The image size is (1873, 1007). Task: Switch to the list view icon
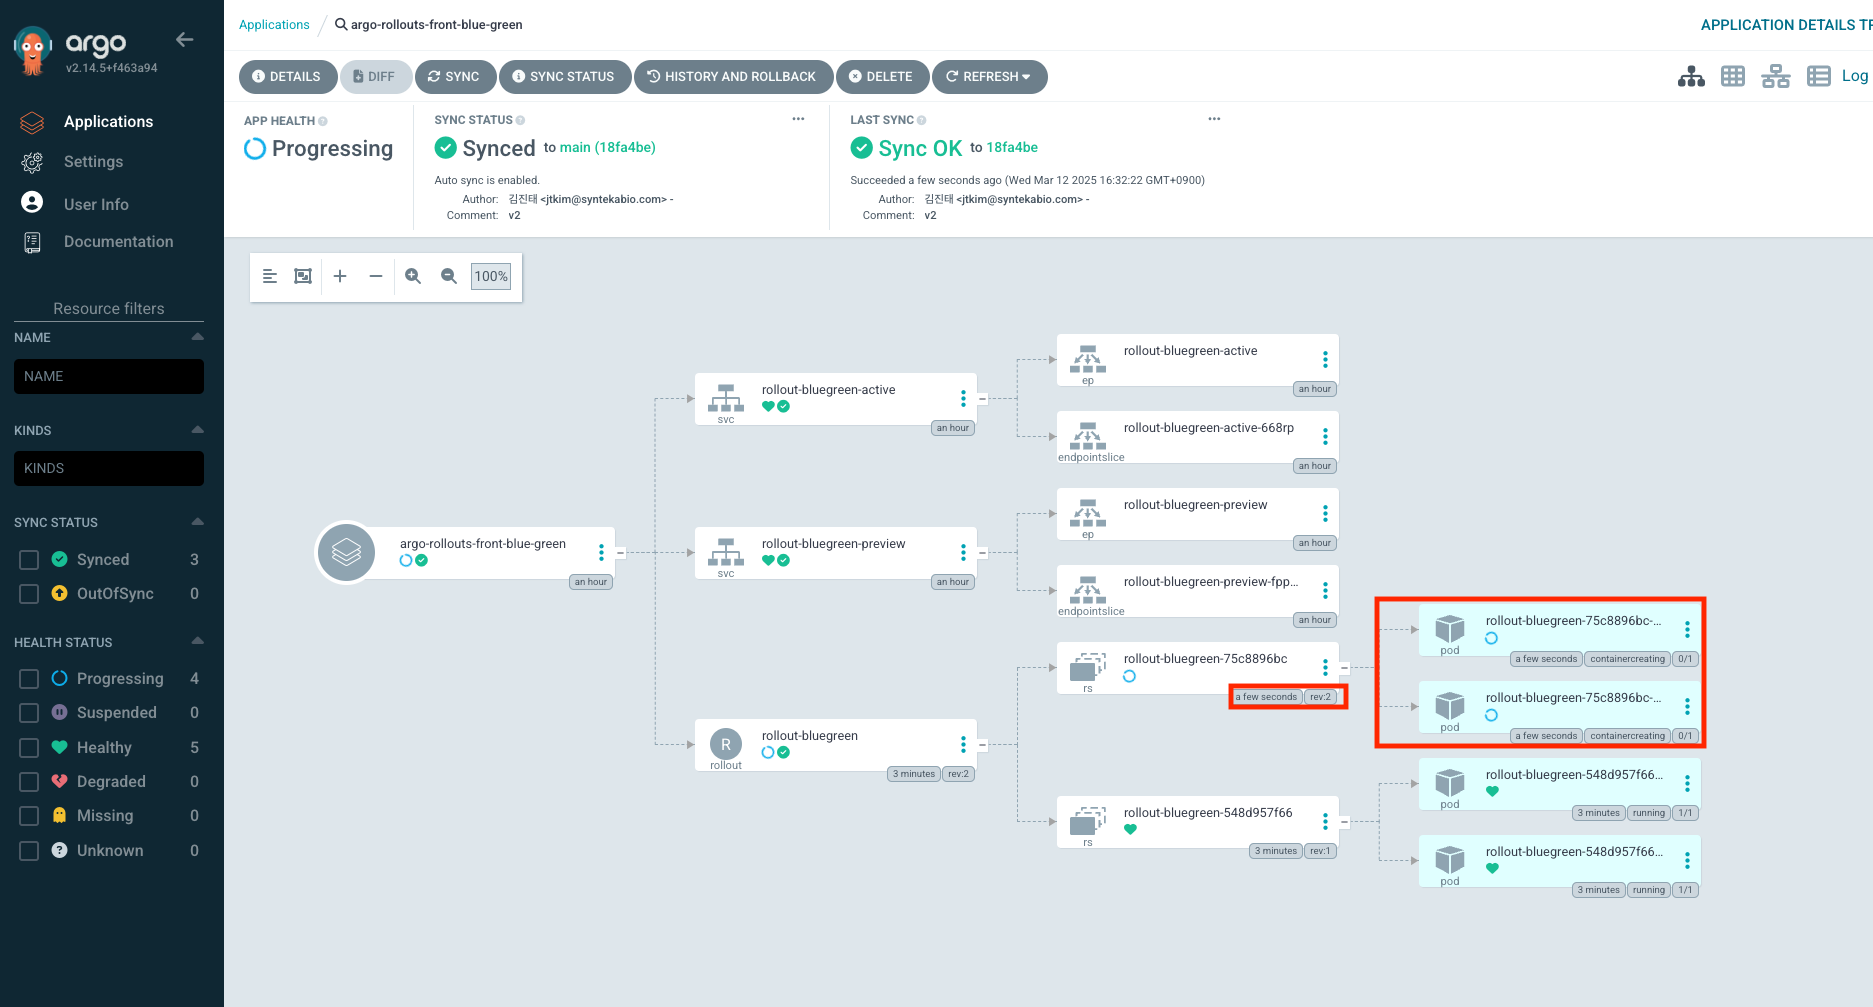coord(1819,76)
